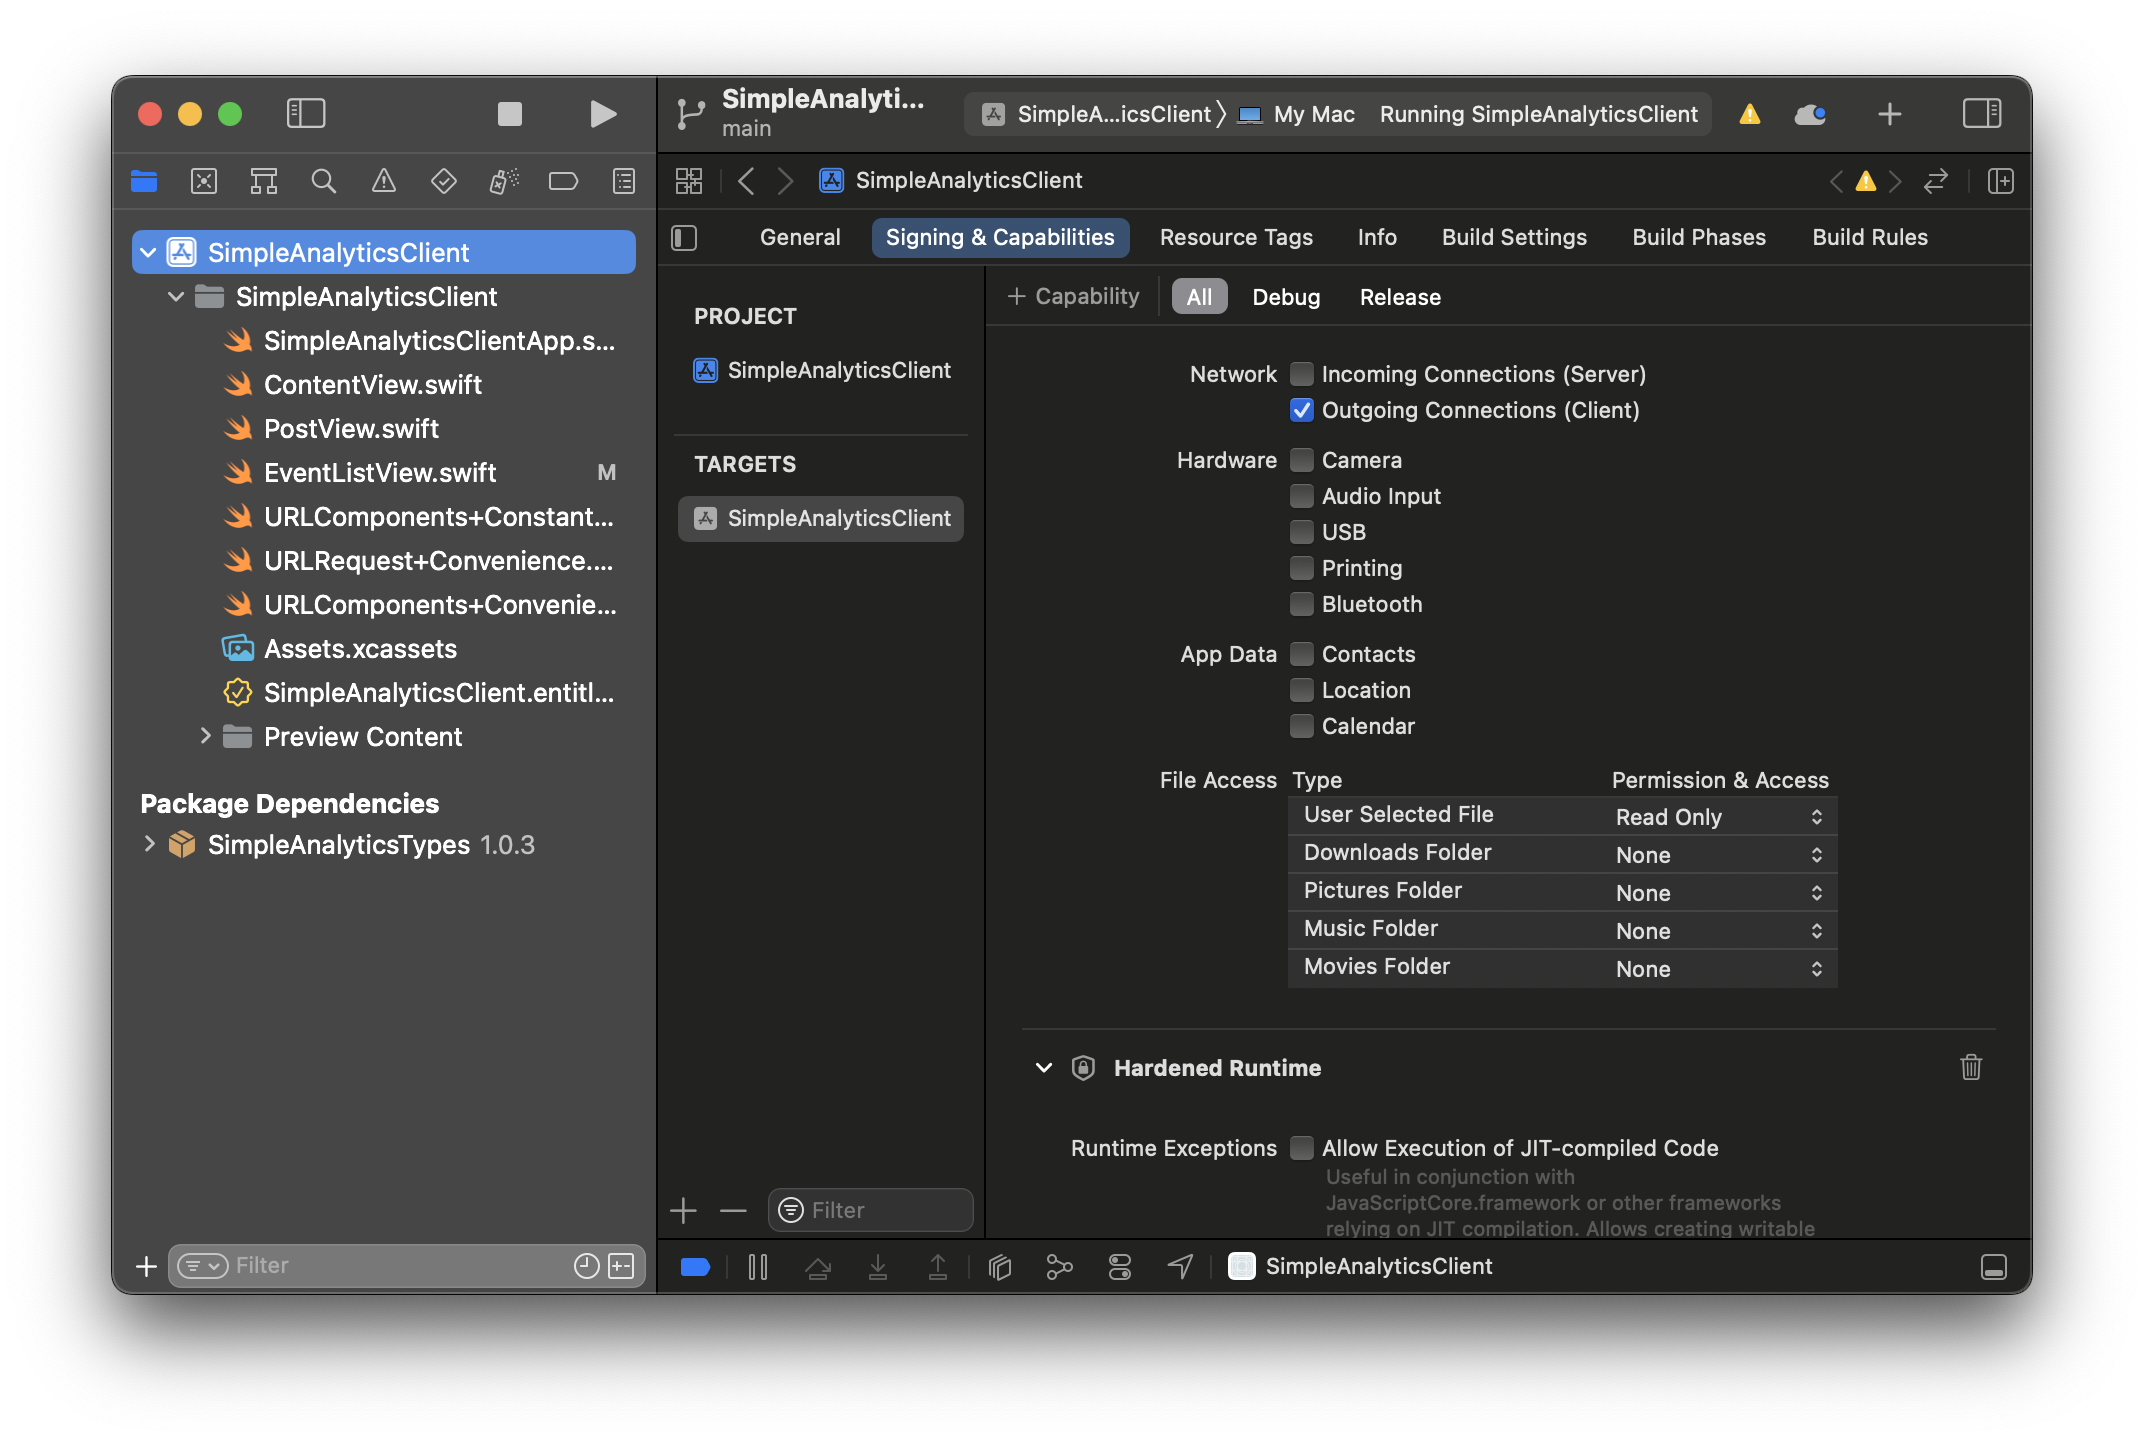Hide the project and targets list
Image resolution: width=2144 pixels, height=1442 pixels.
(x=684, y=238)
